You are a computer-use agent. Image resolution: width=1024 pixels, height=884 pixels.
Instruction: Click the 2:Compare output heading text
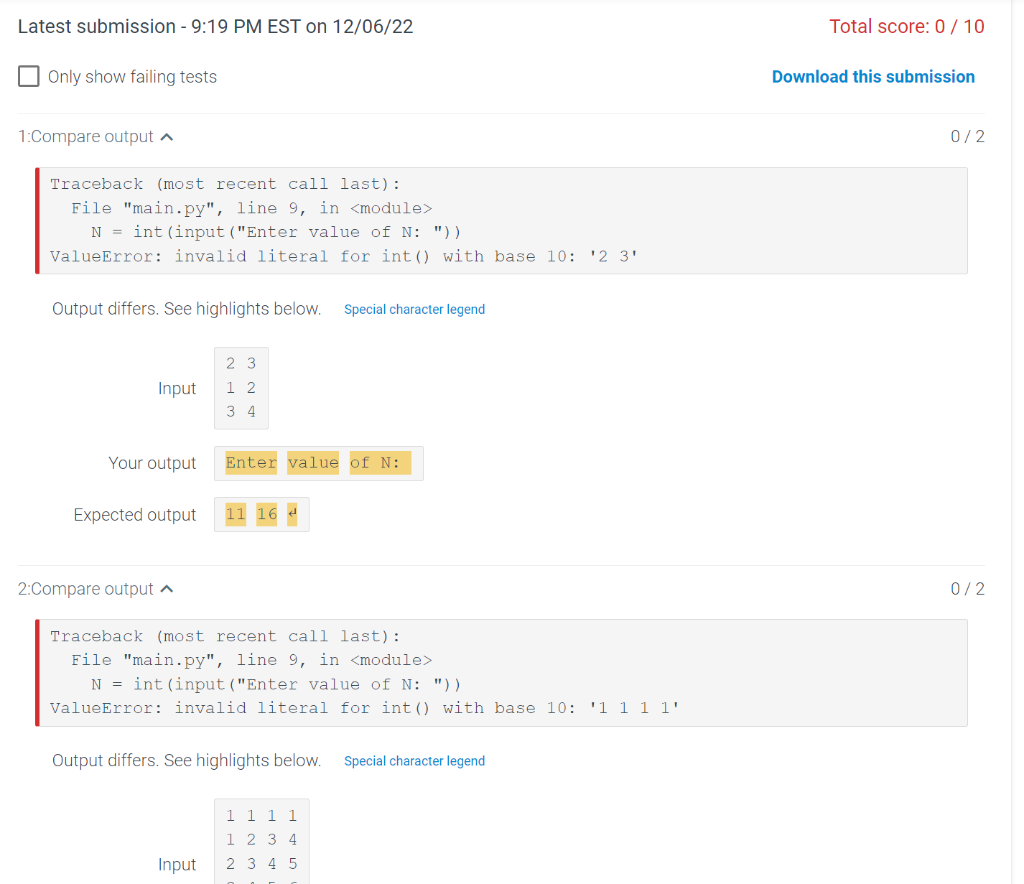point(86,589)
